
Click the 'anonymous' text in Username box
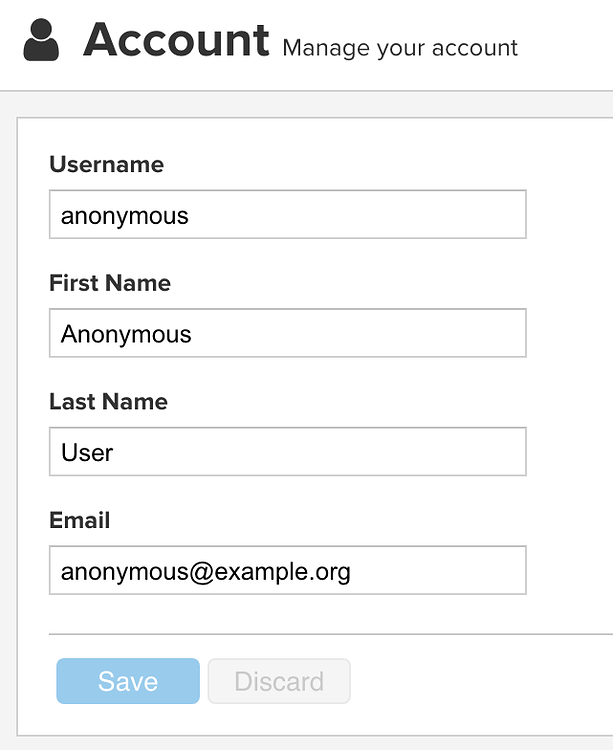pos(125,216)
